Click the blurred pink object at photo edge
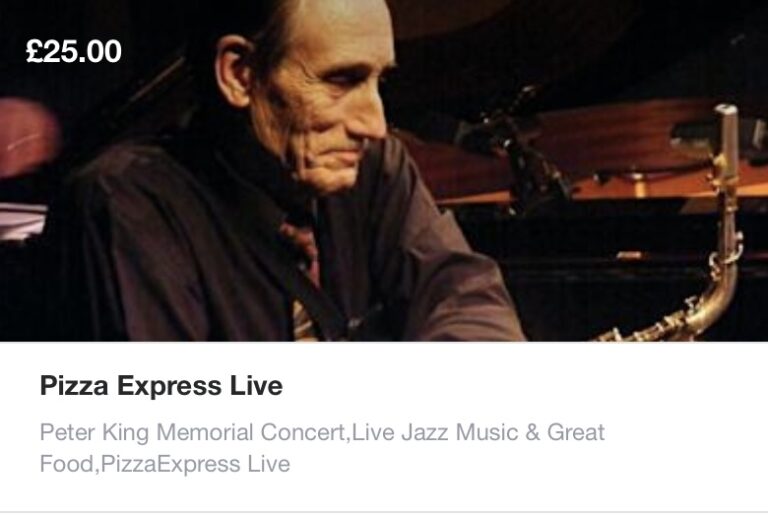The image size is (768, 516). 27,137
